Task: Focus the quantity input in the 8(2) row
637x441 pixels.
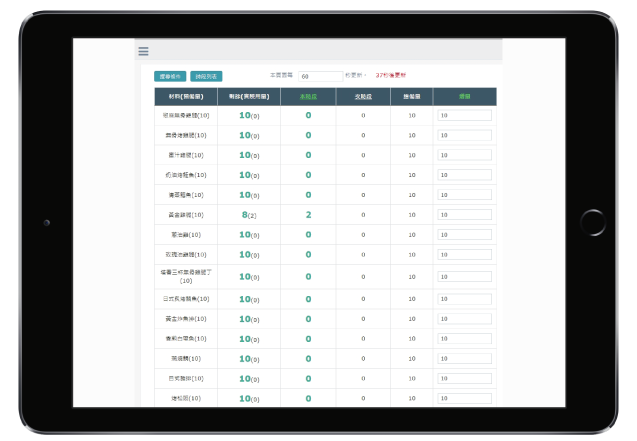Action: tap(464, 215)
